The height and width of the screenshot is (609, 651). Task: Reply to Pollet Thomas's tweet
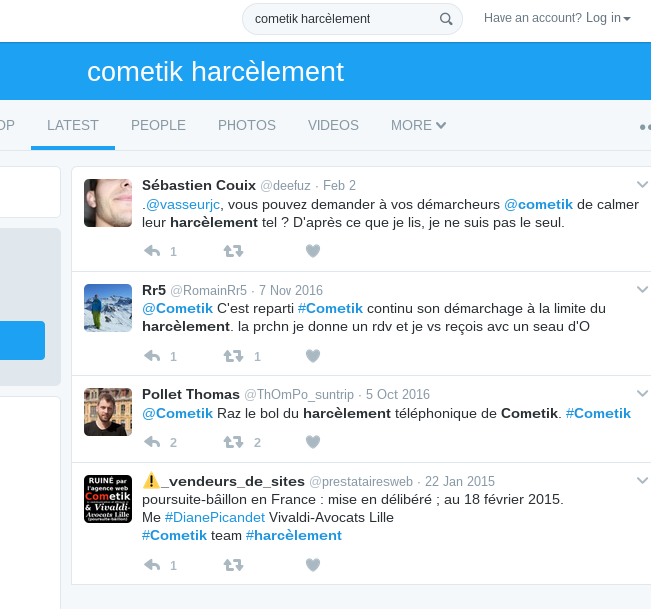click(x=152, y=442)
